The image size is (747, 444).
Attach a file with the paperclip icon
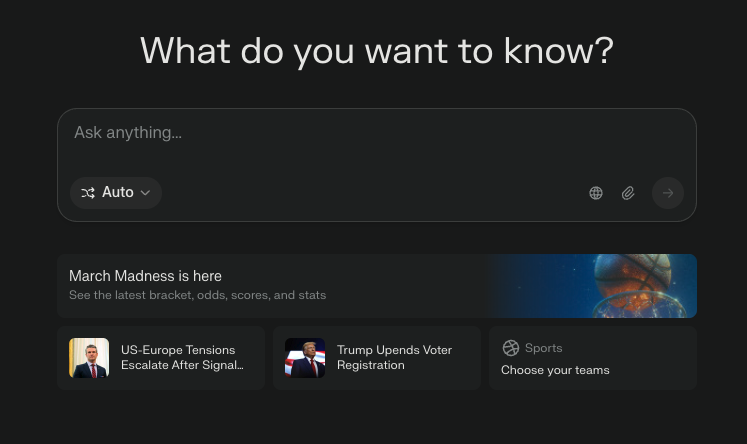(x=628, y=193)
